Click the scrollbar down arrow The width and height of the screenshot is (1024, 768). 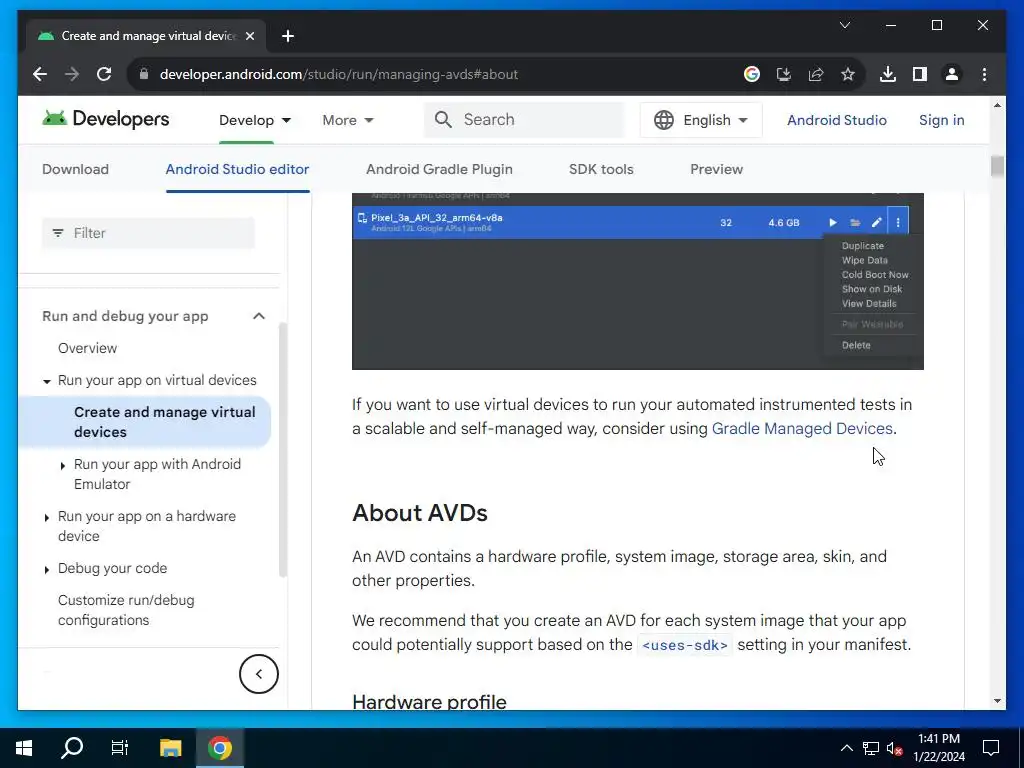pyautogui.click(x=997, y=701)
